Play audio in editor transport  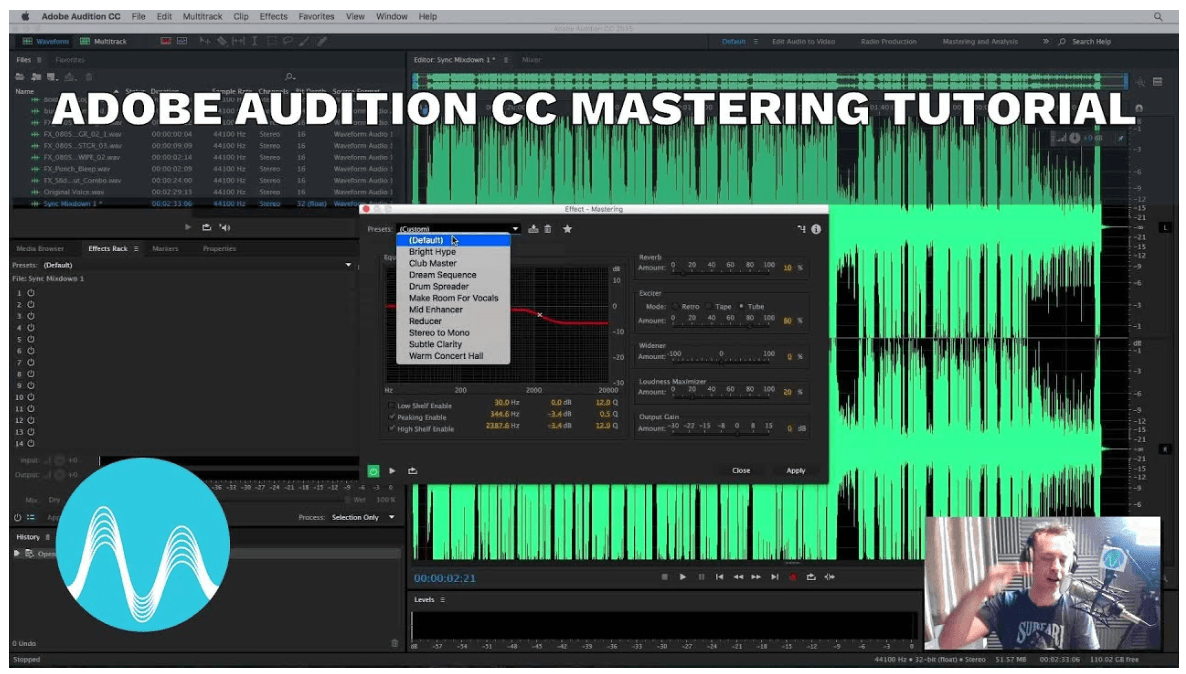(682, 576)
